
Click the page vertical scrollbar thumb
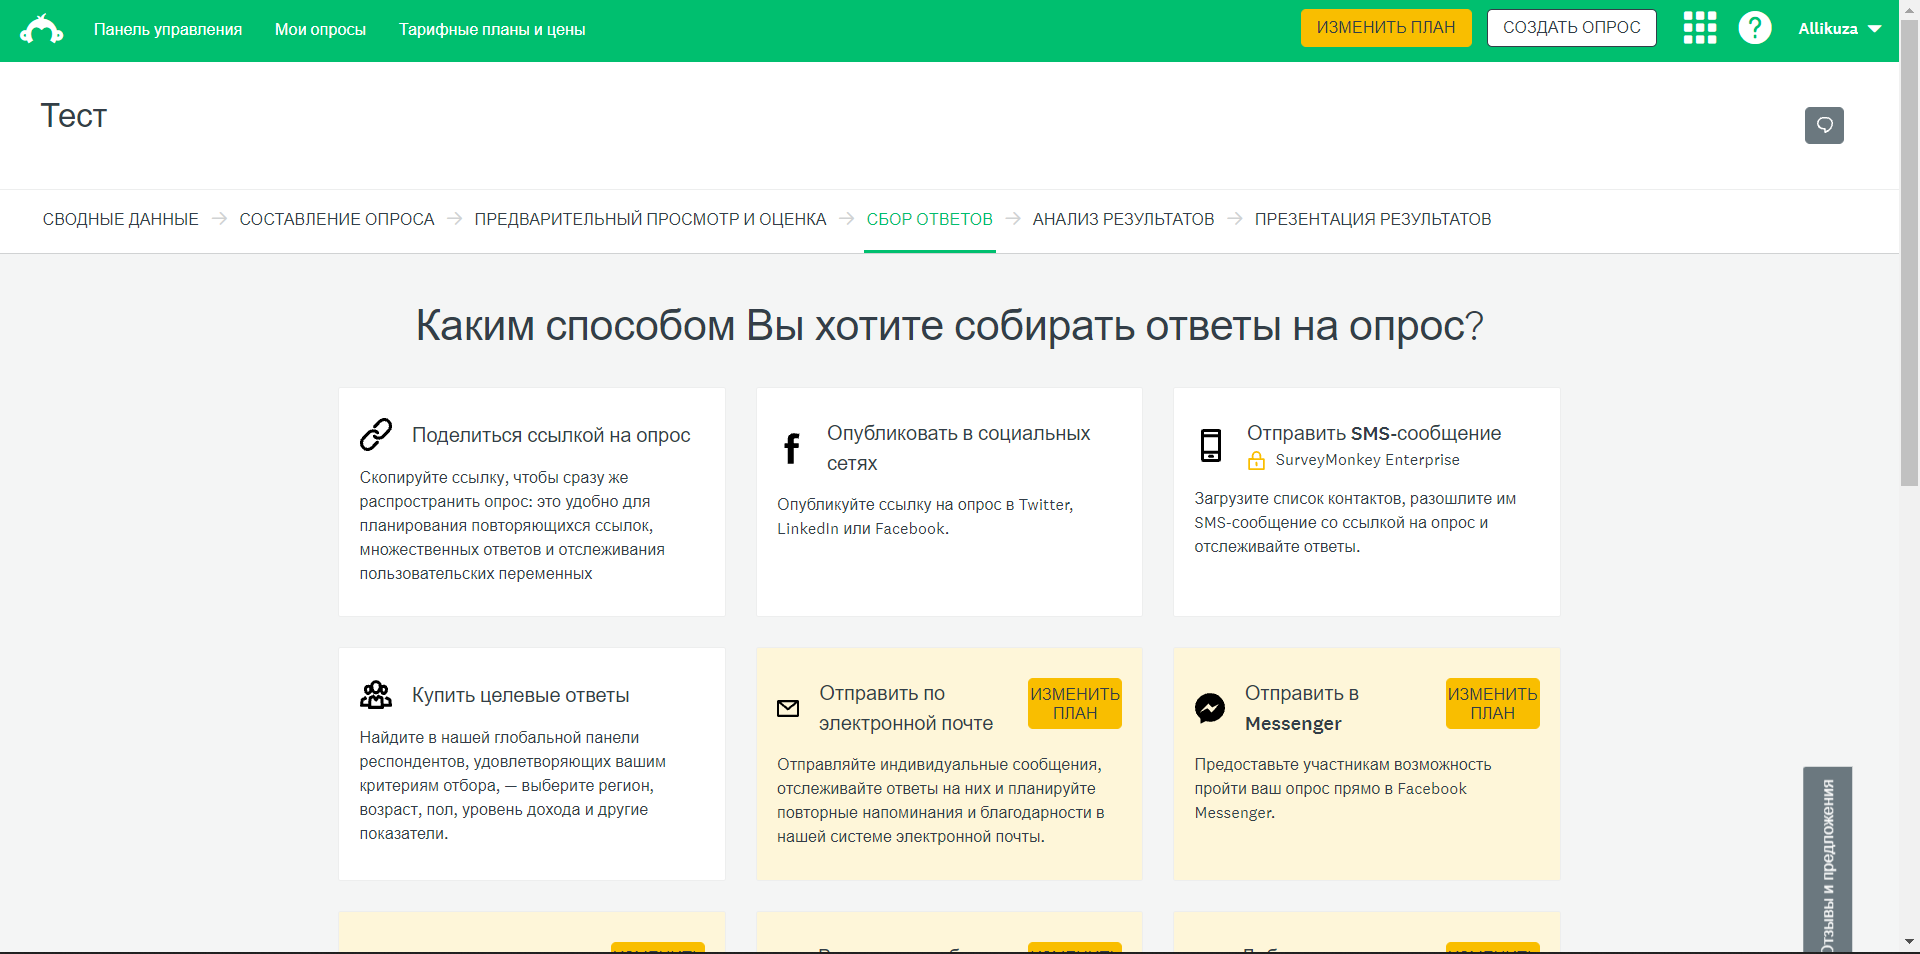1909,255
